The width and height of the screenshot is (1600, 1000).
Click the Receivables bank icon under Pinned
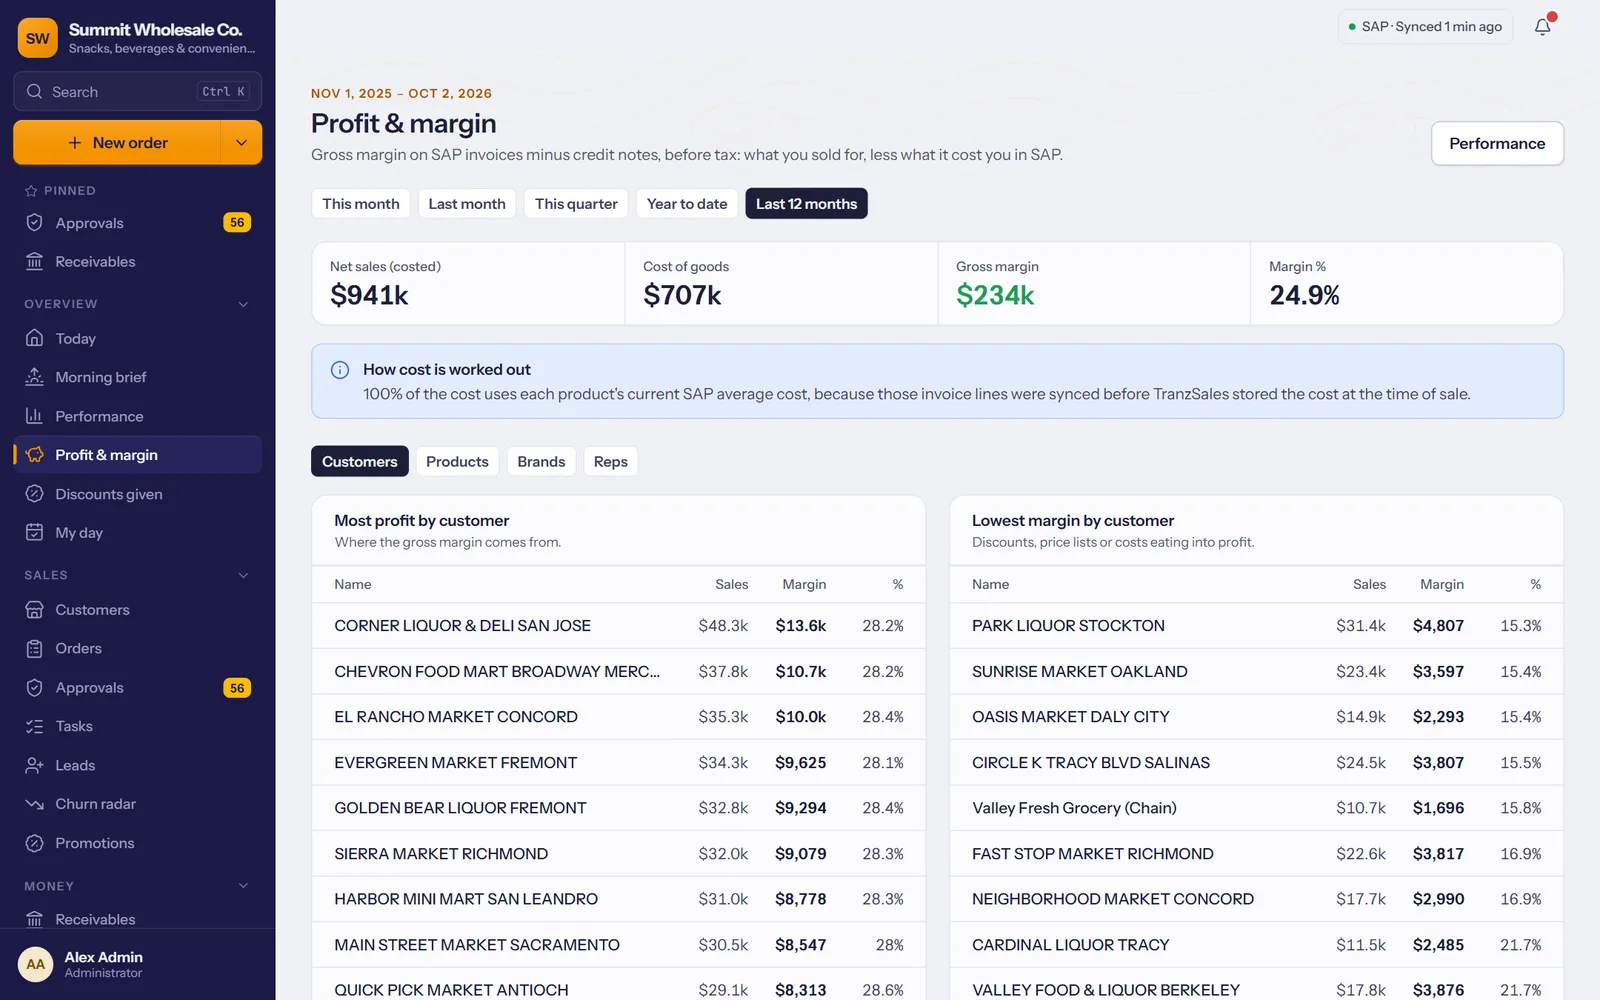(x=35, y=262)
